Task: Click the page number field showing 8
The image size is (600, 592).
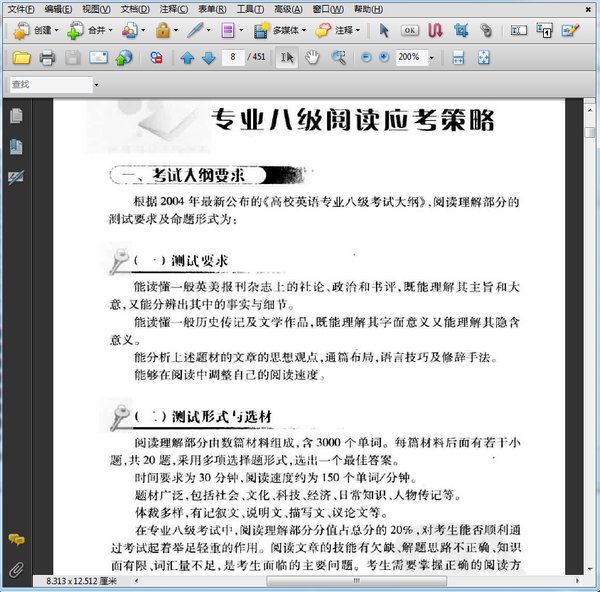Action: point(233,57)
